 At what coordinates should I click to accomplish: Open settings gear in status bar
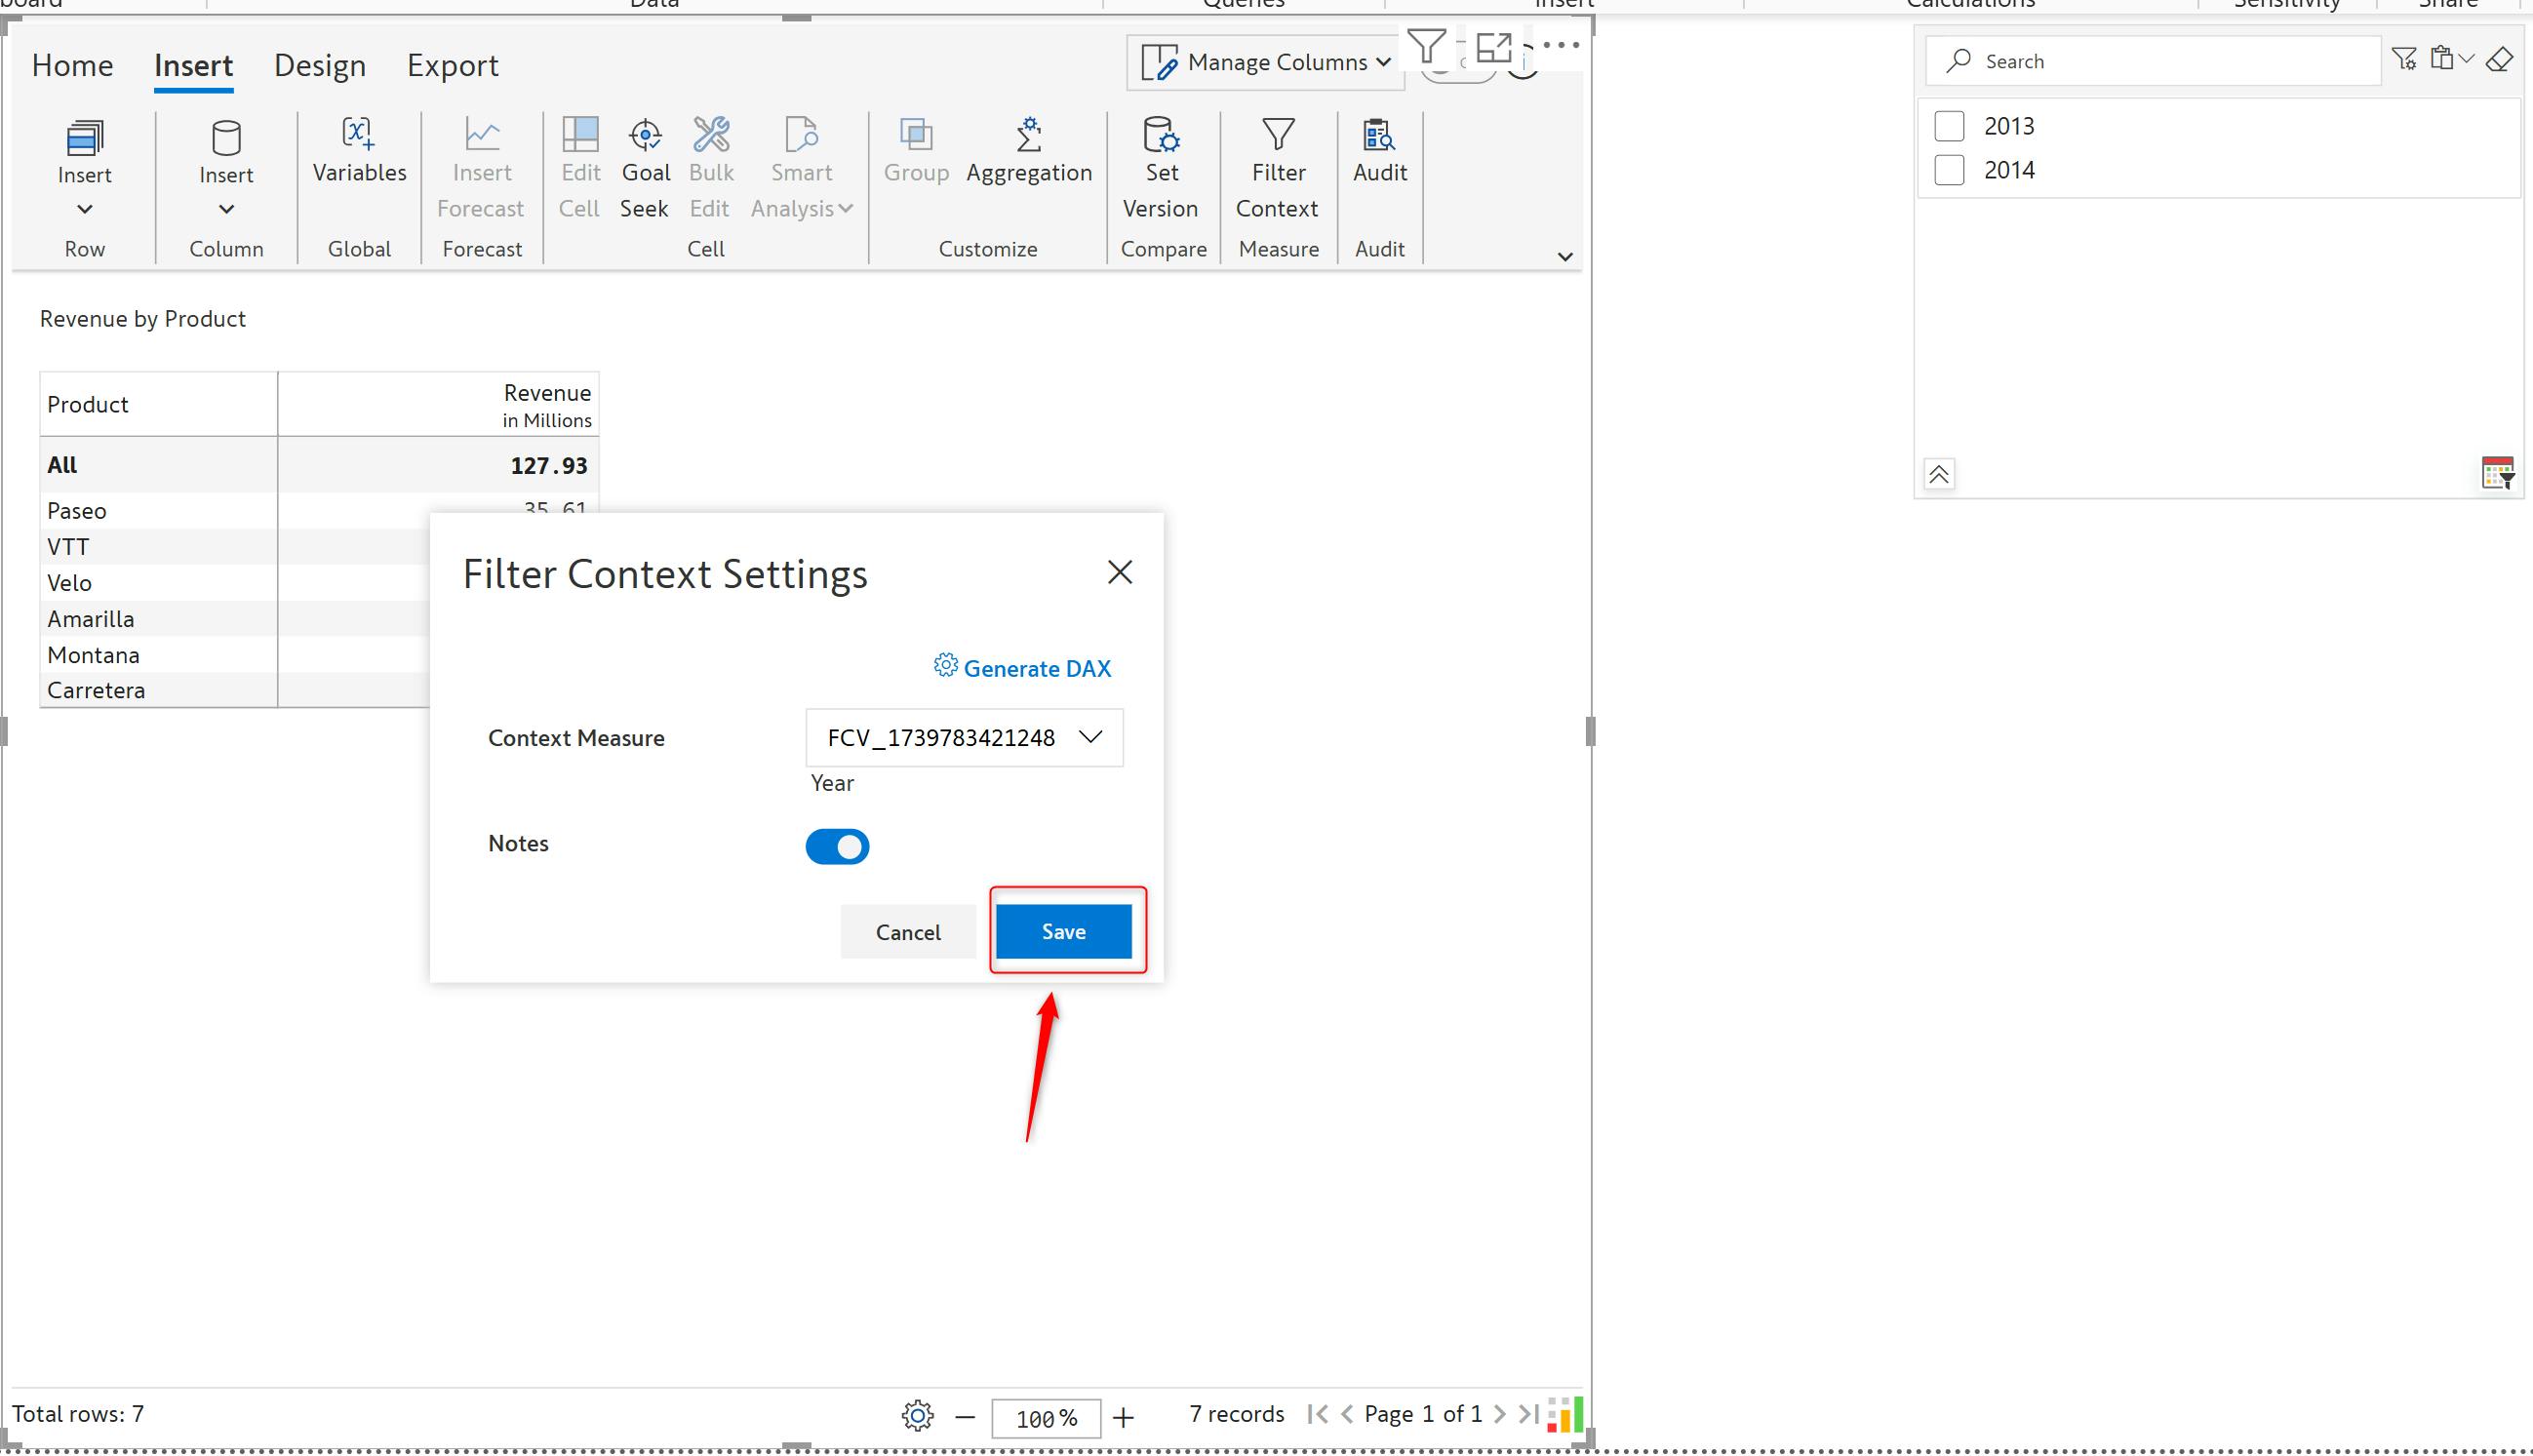coord(917,1415)
